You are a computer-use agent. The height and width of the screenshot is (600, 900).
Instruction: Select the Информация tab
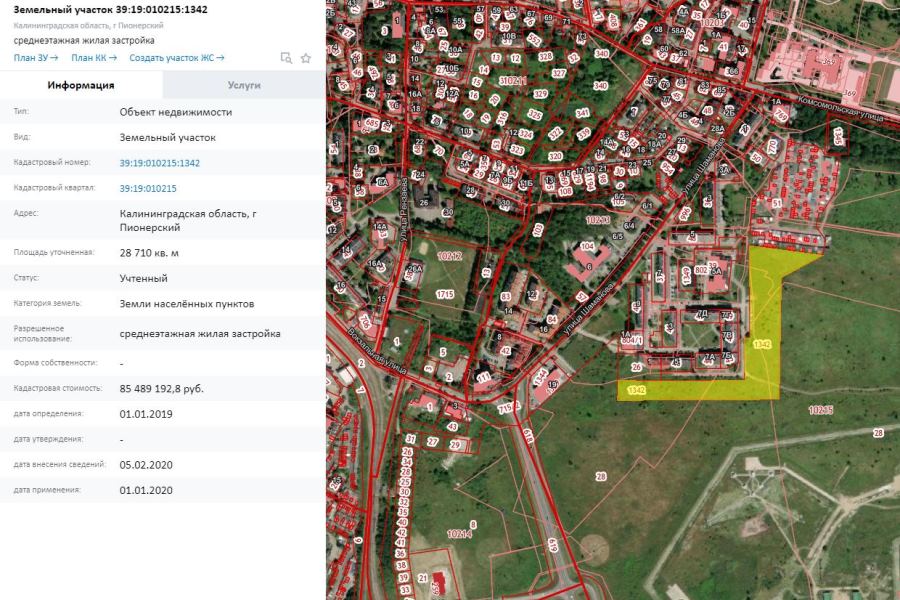point(81,85)
